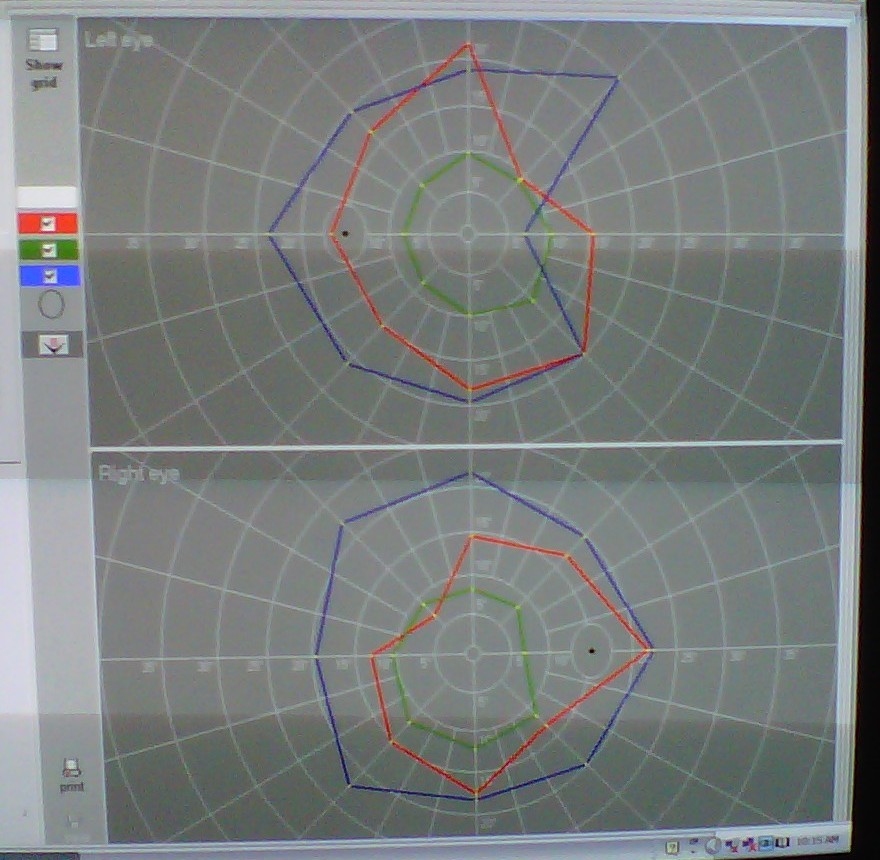
Task: Toggle the green isopter checkbox
Action: (47, 249)
